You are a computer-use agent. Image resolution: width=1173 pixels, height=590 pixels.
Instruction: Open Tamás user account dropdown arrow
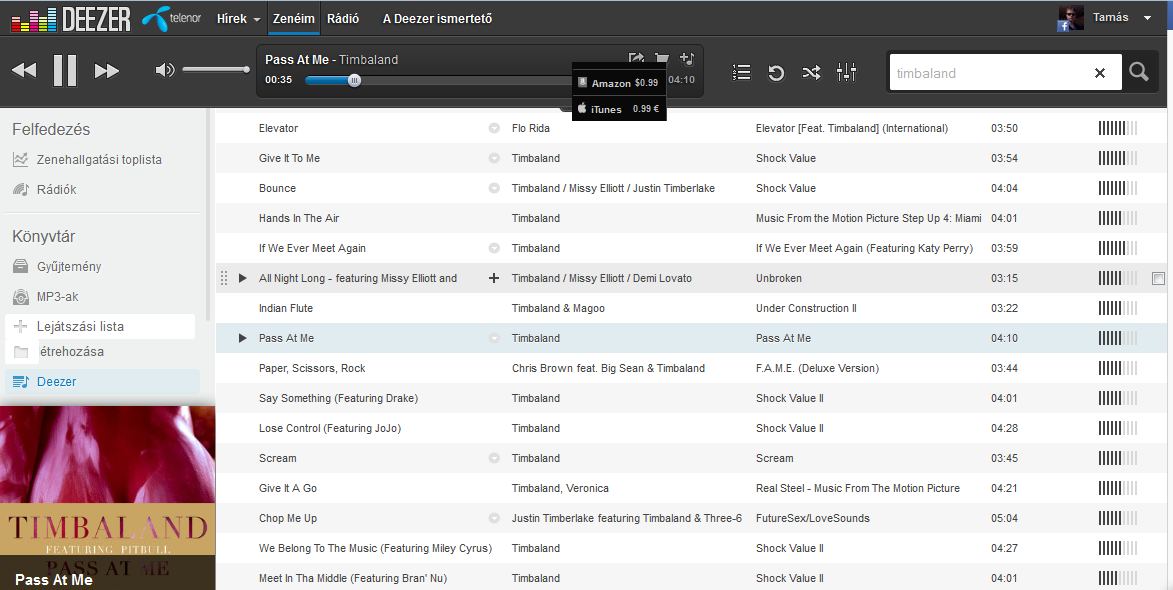click(x=1147, y=18)
